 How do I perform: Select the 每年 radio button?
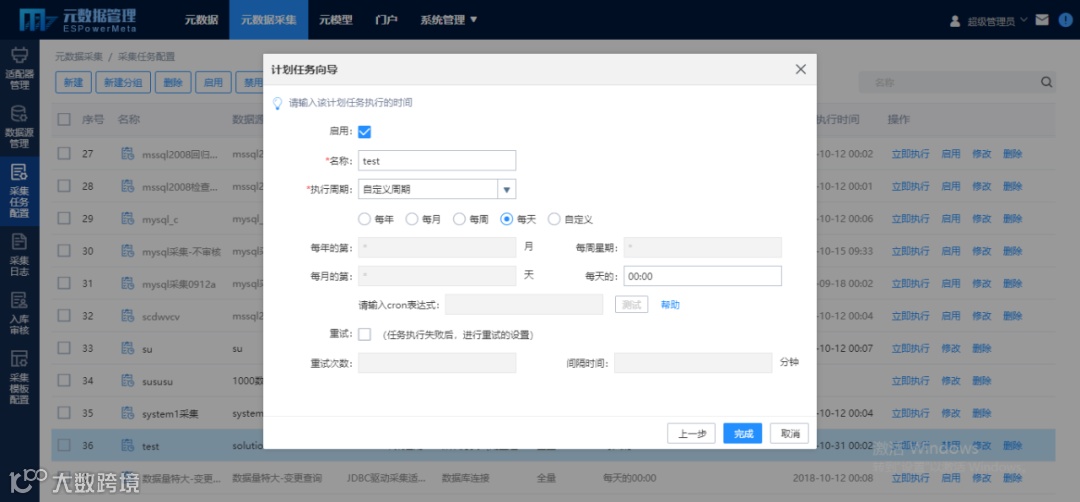[364, 219]
